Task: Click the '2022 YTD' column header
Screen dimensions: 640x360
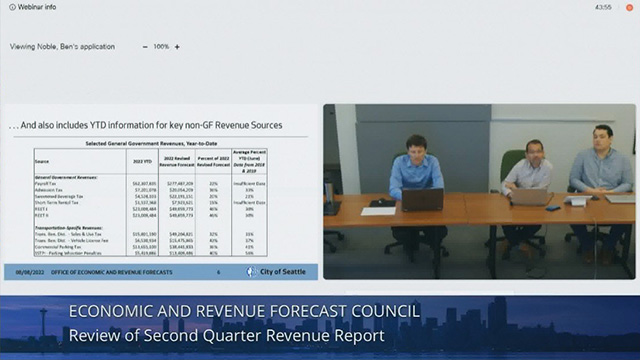Action: tap(142, 162)
